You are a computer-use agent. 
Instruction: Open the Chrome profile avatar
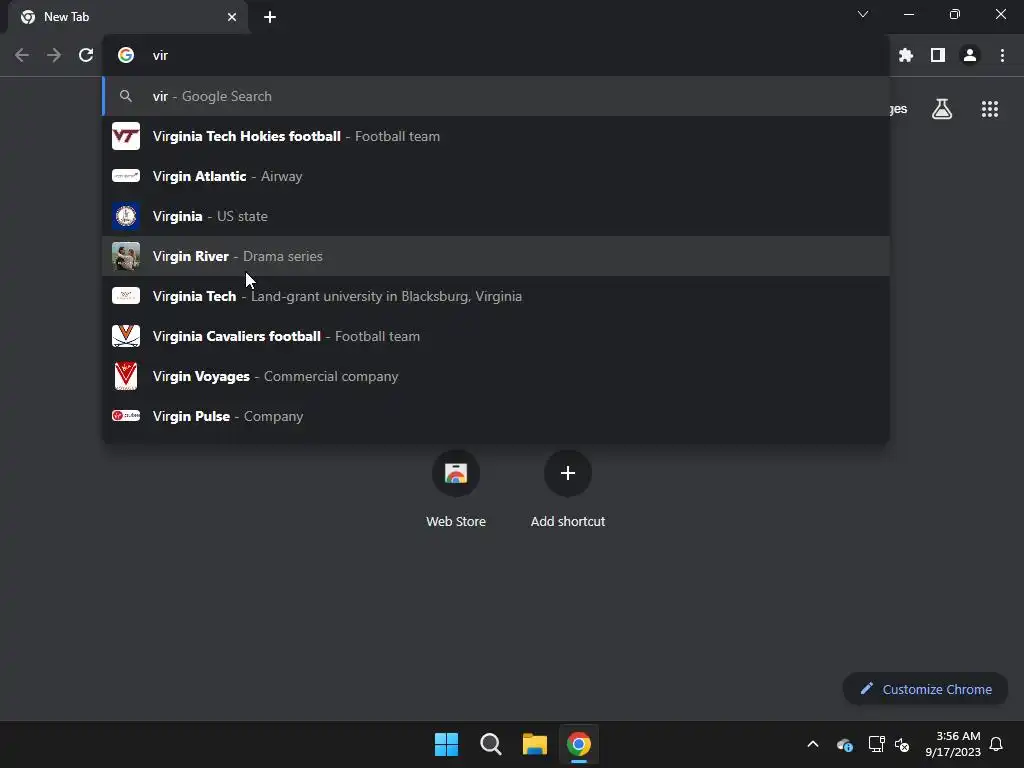click(x=970, y=56)
